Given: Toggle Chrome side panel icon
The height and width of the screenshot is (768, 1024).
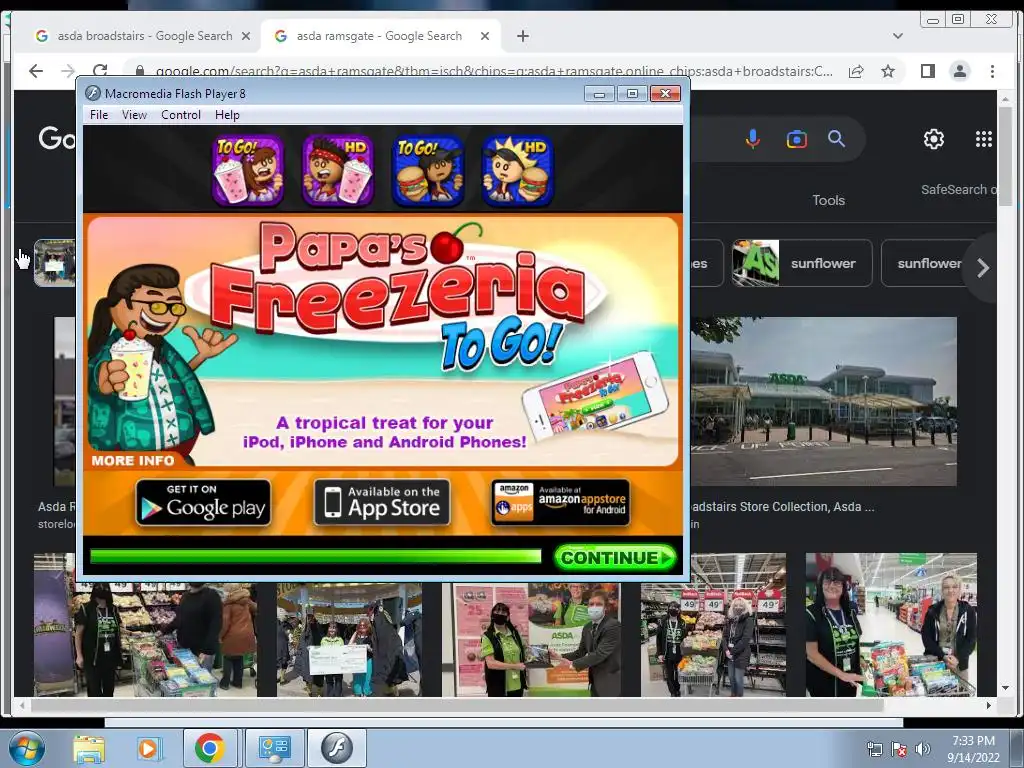Looking at the screenshot, I should (x=927, y=71).
